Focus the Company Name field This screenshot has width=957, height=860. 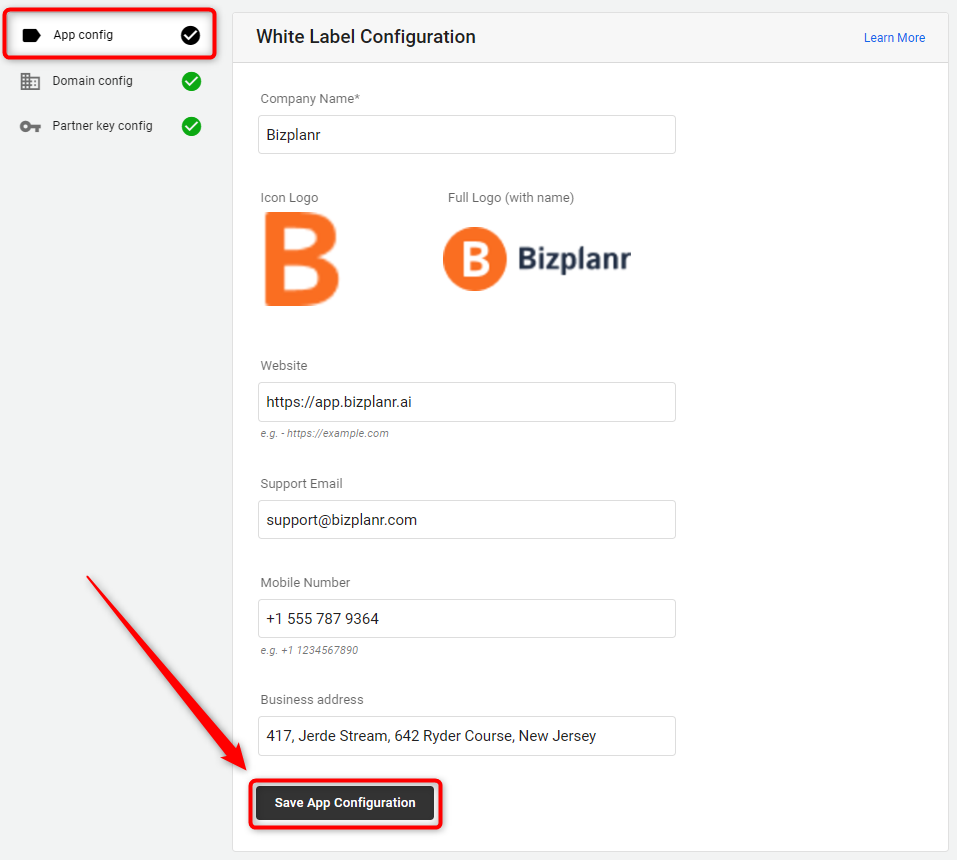coord(467,134)
